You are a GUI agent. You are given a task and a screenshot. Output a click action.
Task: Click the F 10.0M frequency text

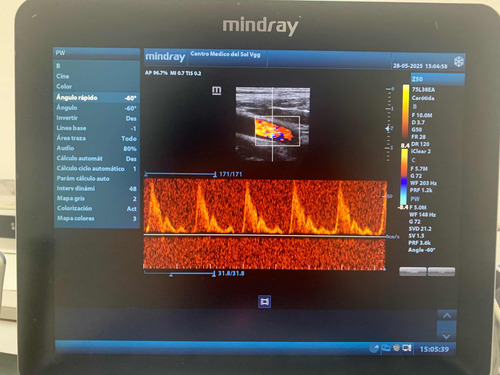coord(422,115)
